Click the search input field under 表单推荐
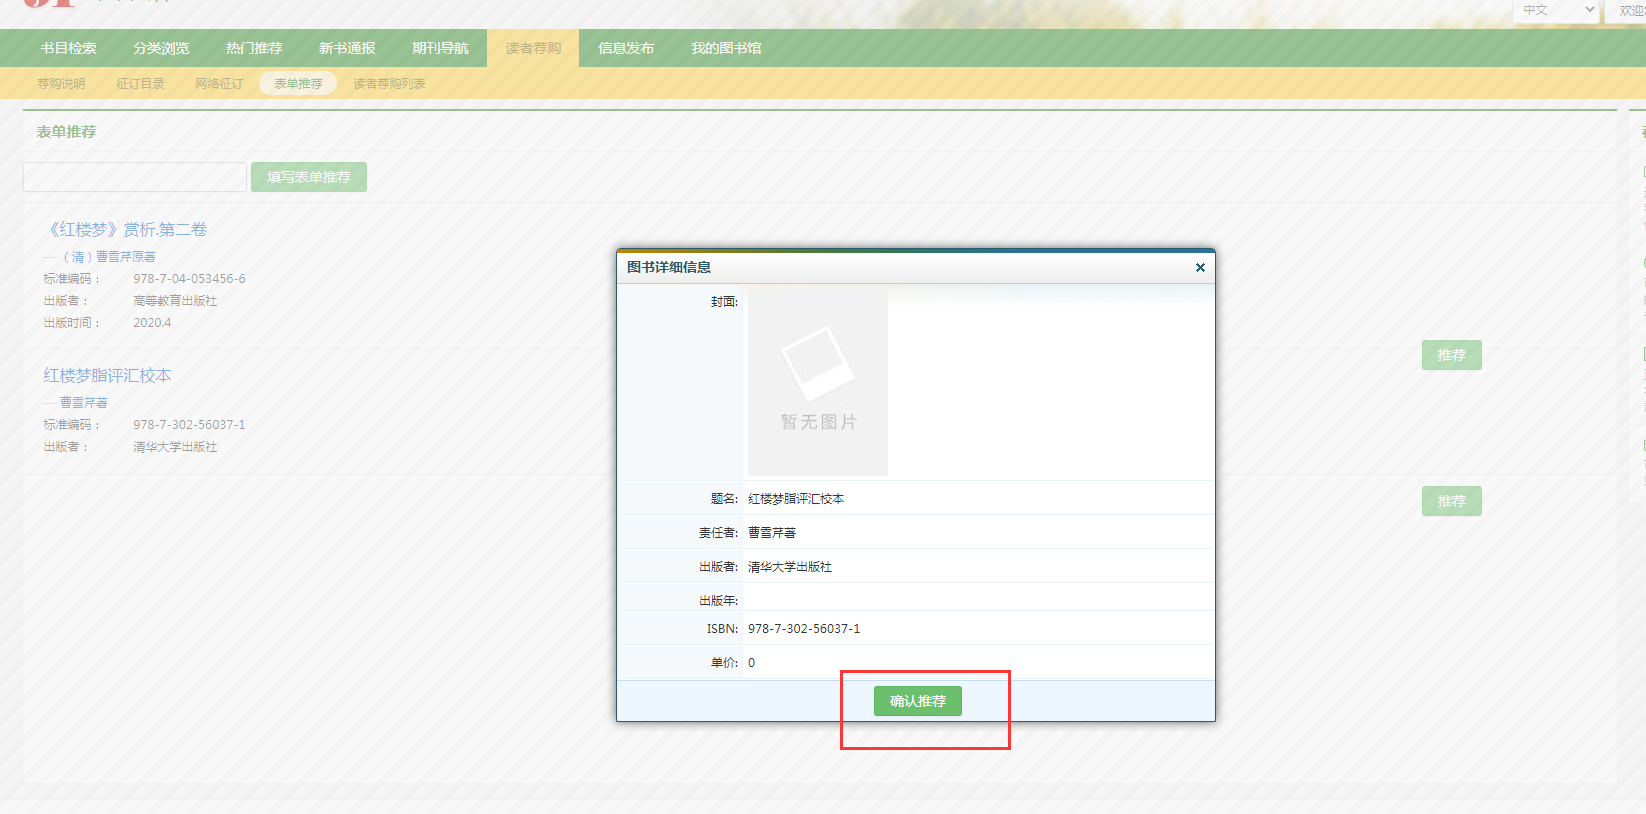 click(x=135, y=177)
